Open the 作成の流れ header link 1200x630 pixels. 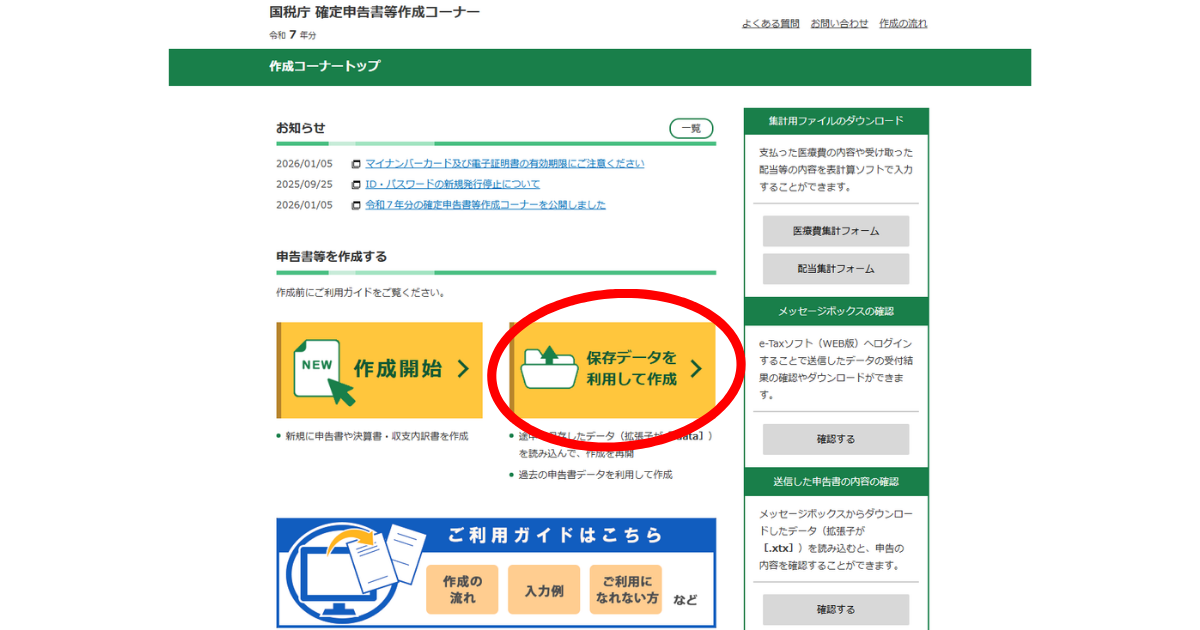coord(903,24)
